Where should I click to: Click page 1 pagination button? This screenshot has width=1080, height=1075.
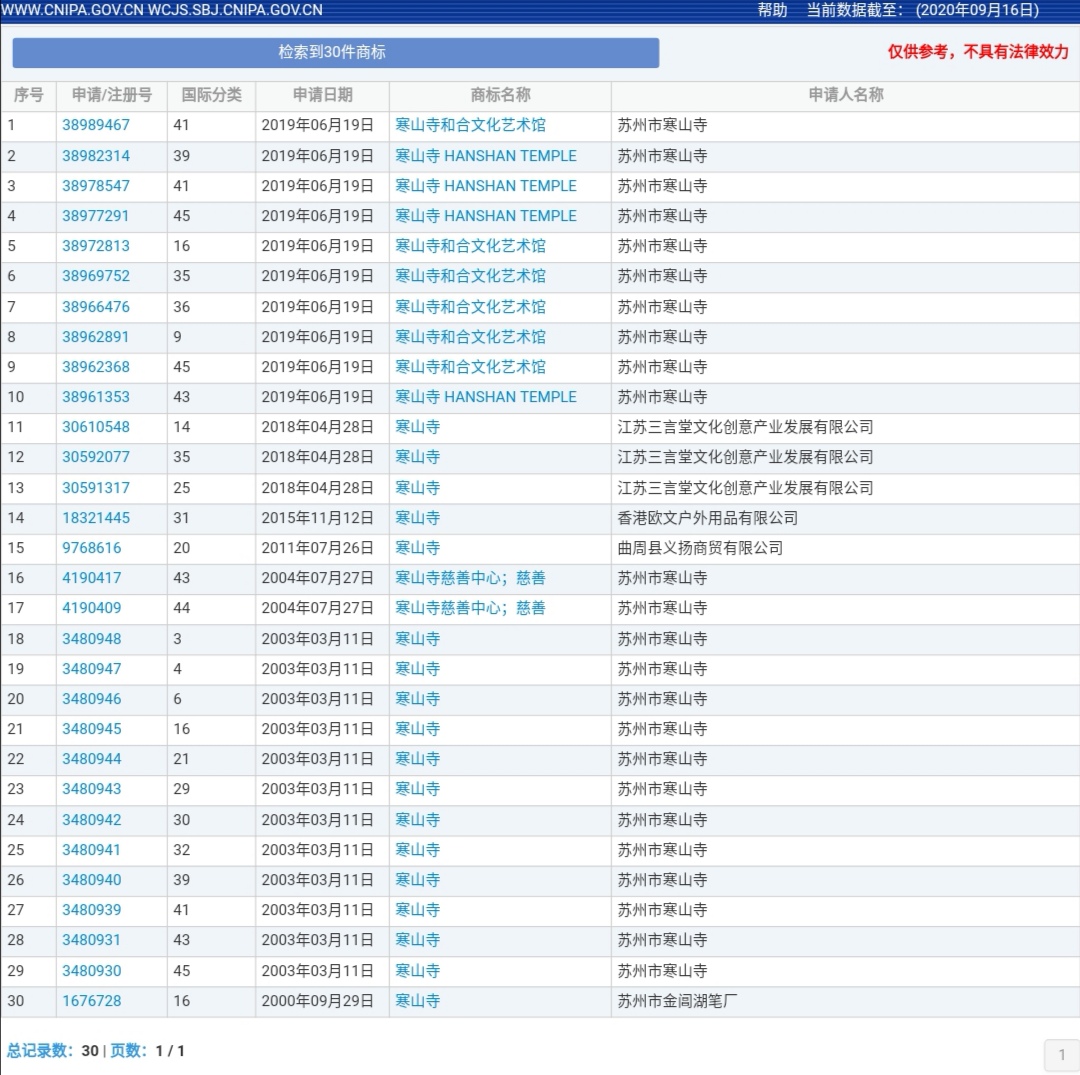click(x=1061, y=1054)
